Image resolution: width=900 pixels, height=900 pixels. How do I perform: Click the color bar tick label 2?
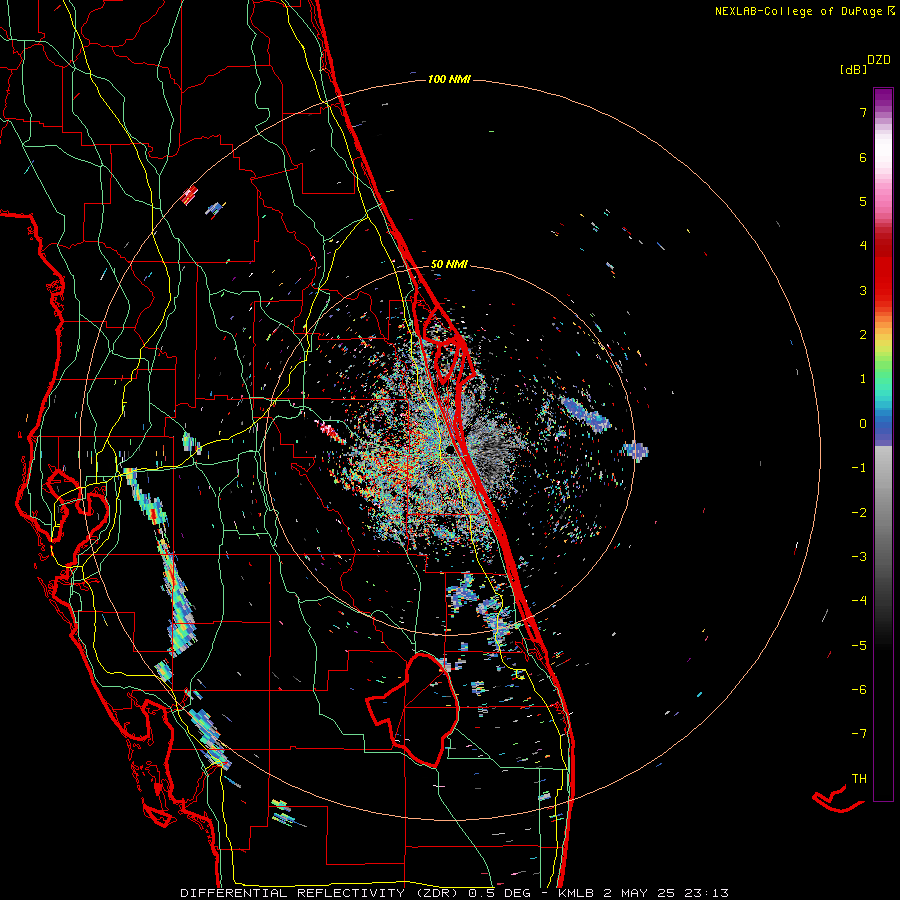click(x=863, y=335)
